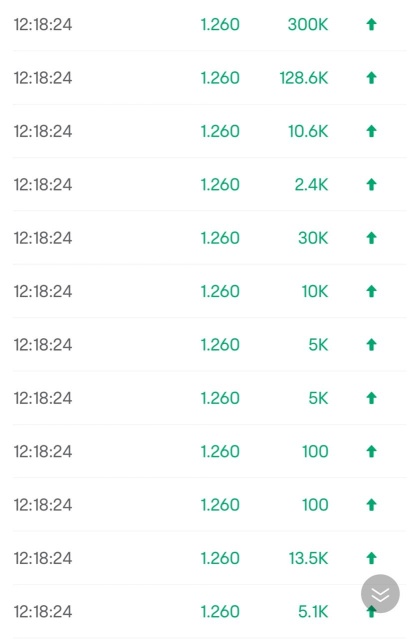Click up arrow beside the 10K volume
The image size is (419, 640).
[371, 291]
